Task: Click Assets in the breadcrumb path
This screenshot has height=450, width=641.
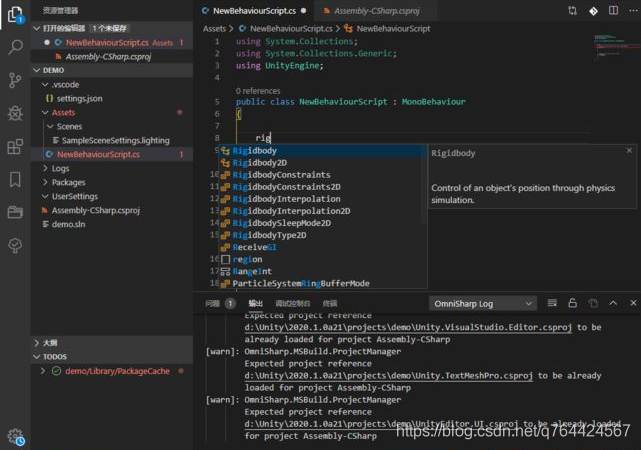Action: tap(214, 29)
